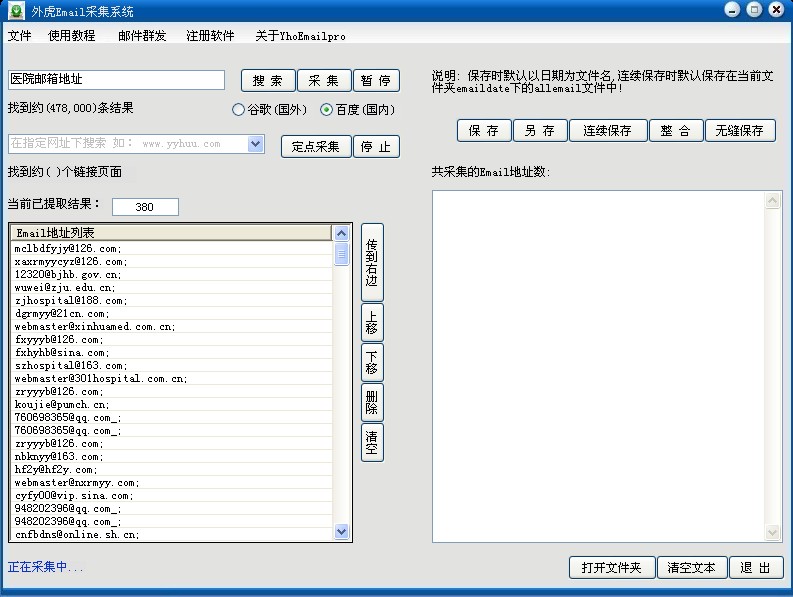This screenshot has width=793, height=597.
Task: Click the 正在采集中 status text
Action: point(45,567)
